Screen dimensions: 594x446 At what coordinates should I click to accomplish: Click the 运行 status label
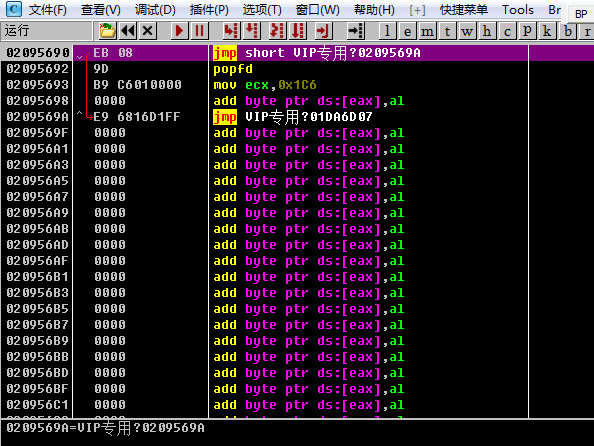pyautogui.click(x=17, y=30)
